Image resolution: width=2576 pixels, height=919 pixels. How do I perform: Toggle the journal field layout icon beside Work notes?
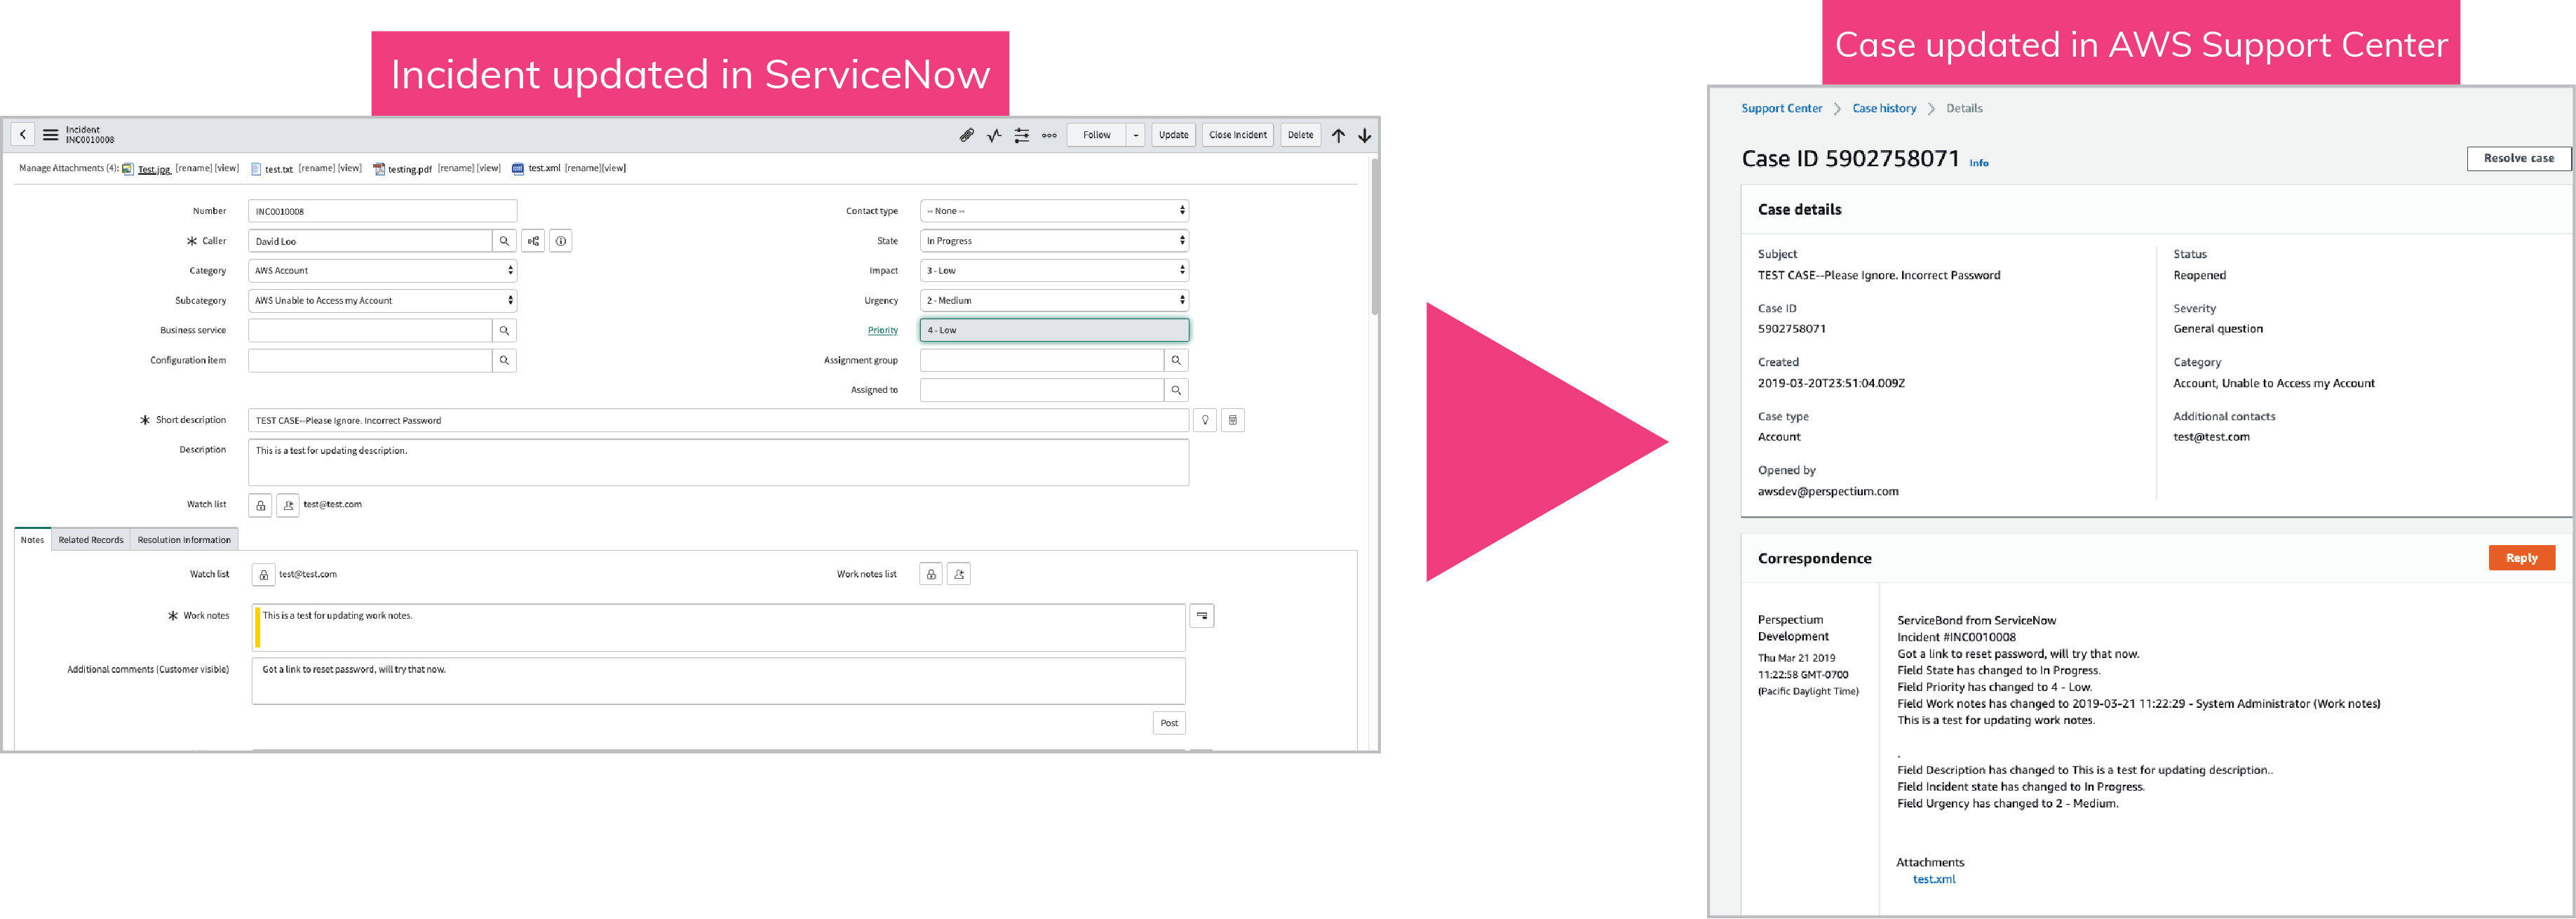click(x=1202, y=616)
